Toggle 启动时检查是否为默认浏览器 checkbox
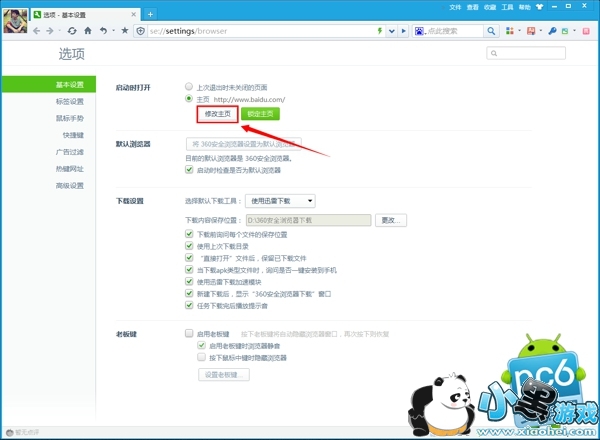Image resolution: width=600 pixels, height=440 pixels. [189, 169]
